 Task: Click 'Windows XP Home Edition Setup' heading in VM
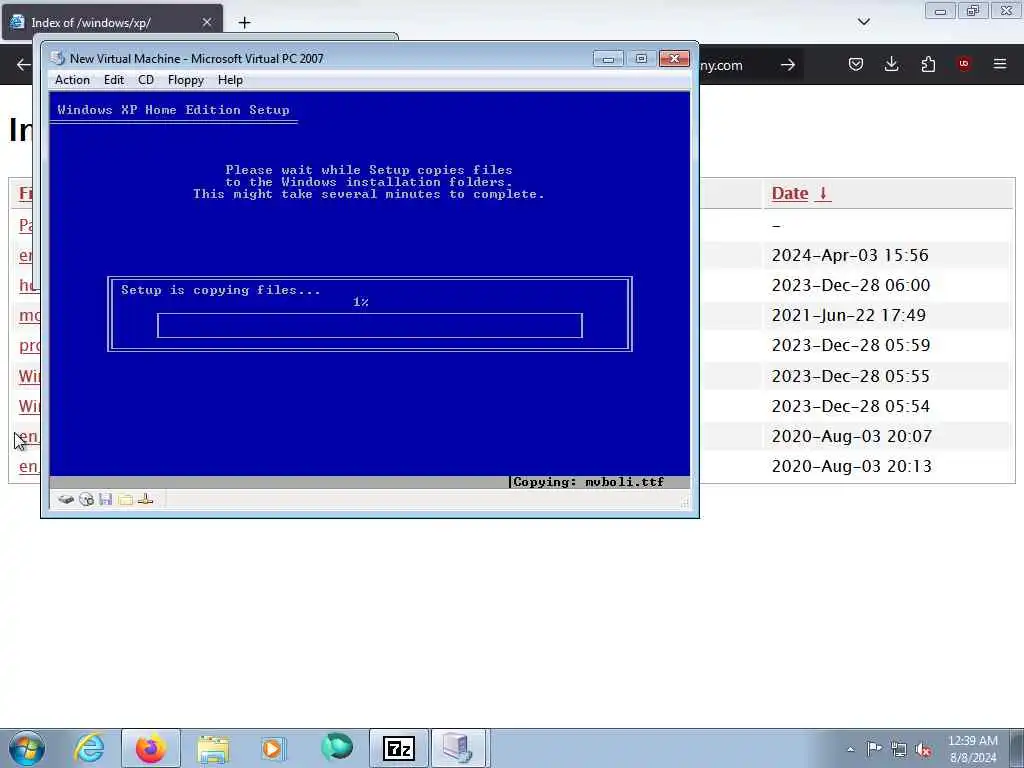173,110
